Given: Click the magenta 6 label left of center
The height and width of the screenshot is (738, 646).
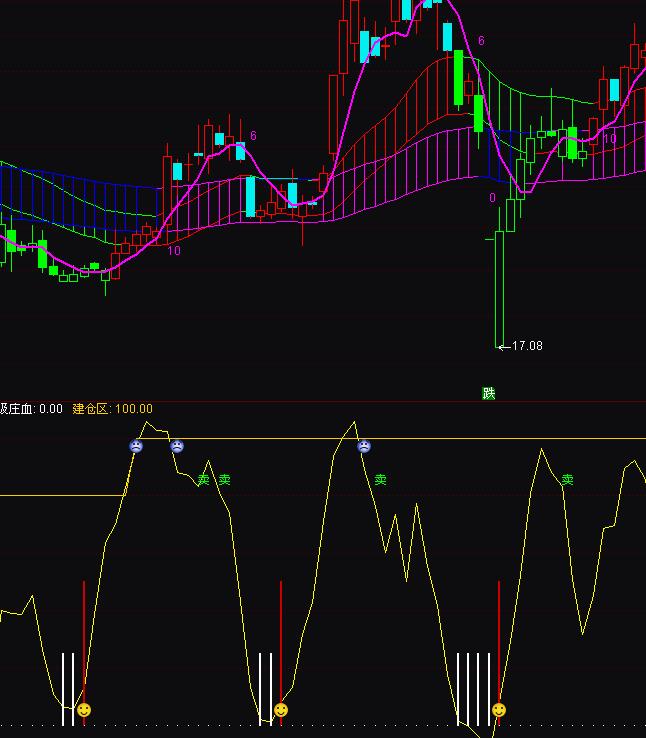Looking at the screenshot, I should click(253, 136).
